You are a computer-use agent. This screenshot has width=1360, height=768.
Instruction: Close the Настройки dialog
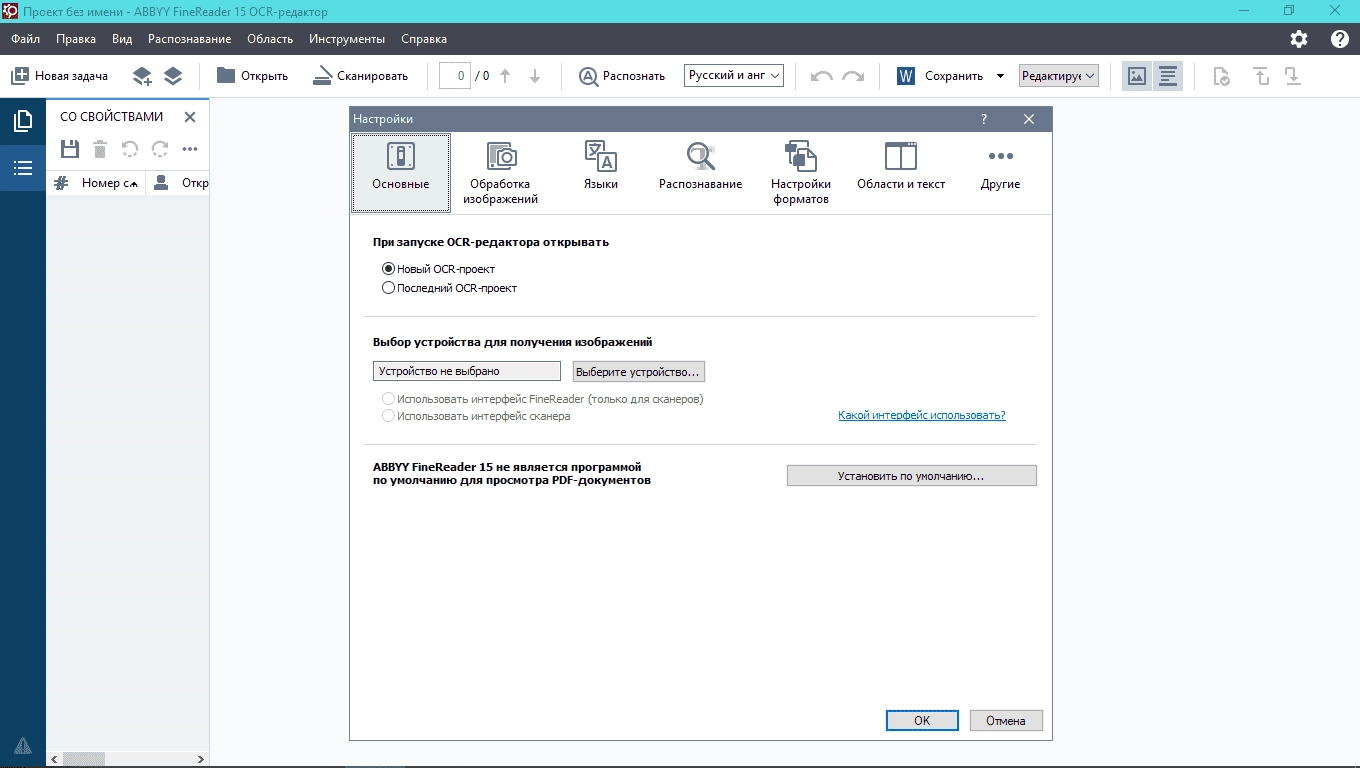pos(1029,119)
